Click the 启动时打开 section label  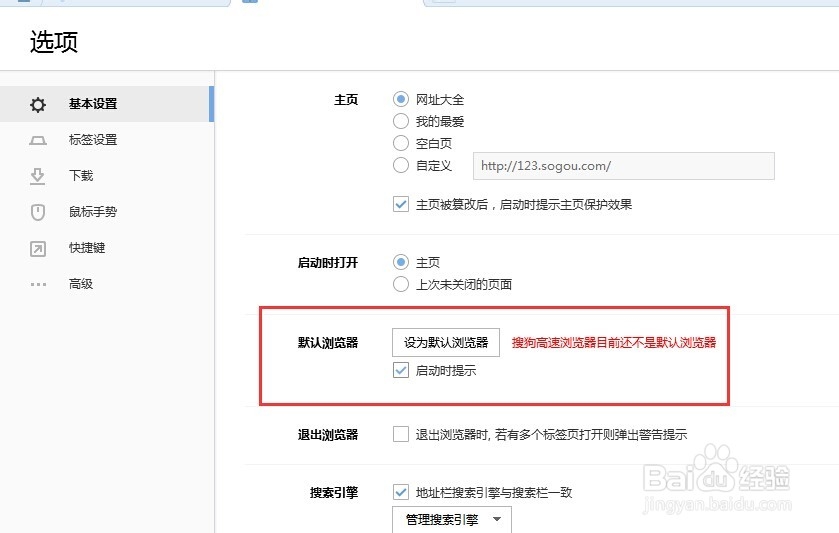tap(327, 262)
